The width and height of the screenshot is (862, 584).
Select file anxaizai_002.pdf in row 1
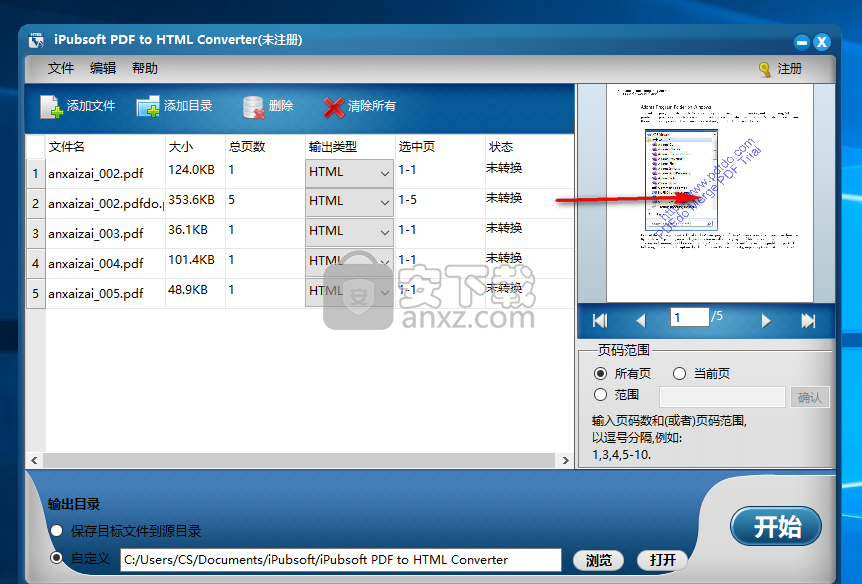96,174
